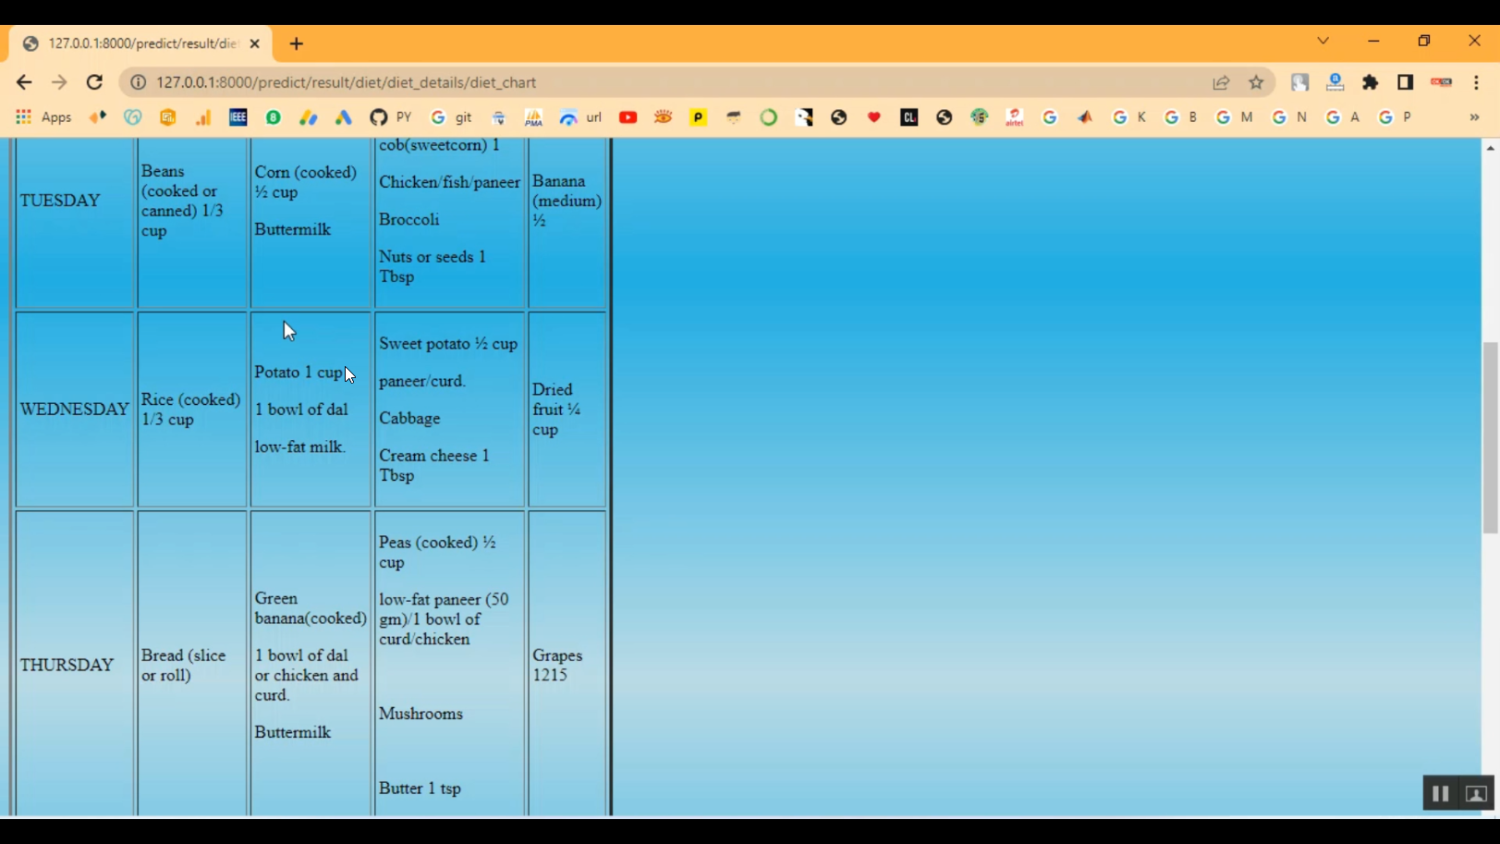Go back to the previous page
The width and height of the screenshot is (1500, 844).
[x=24, y=82]
